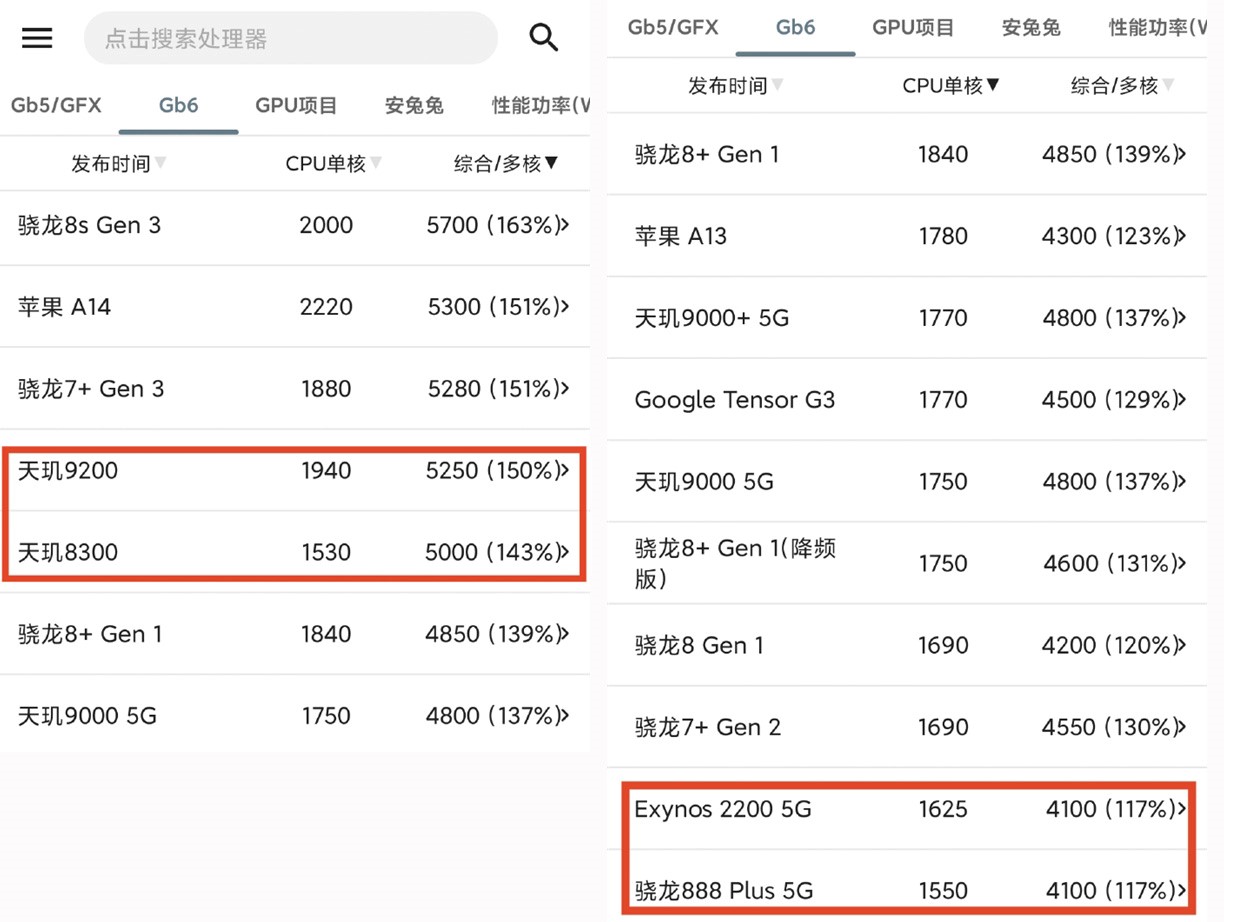The width and height of the screenshot is (1234, 922).
Task: Expand details chevron for 骁龙7+ Gen 2
Action: 1182,727
